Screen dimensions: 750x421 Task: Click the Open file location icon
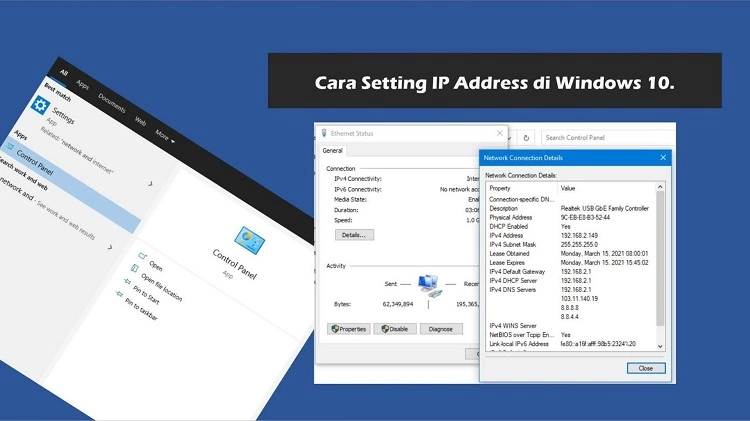134,268
